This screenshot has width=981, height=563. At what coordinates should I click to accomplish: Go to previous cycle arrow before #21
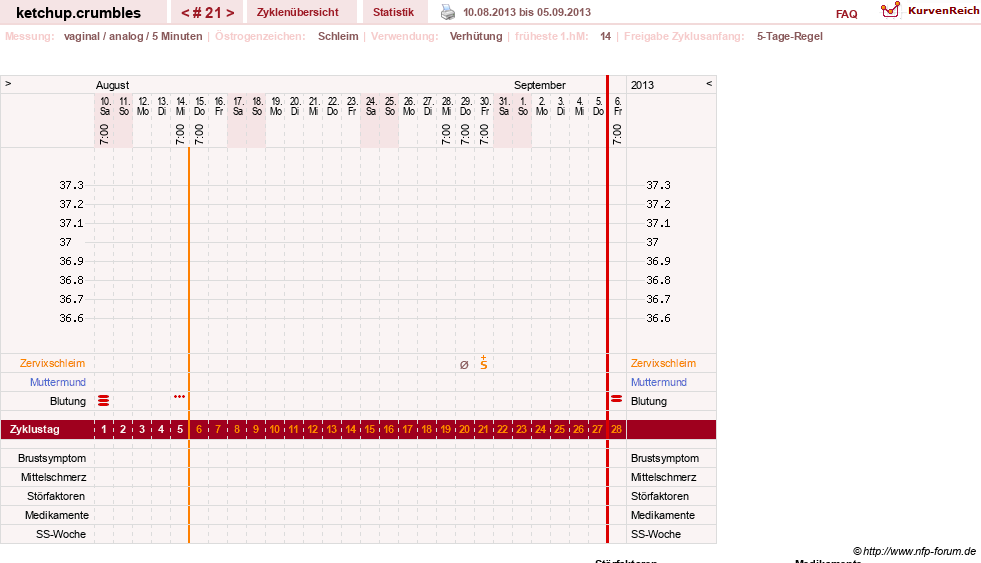[x=185, y=13]
